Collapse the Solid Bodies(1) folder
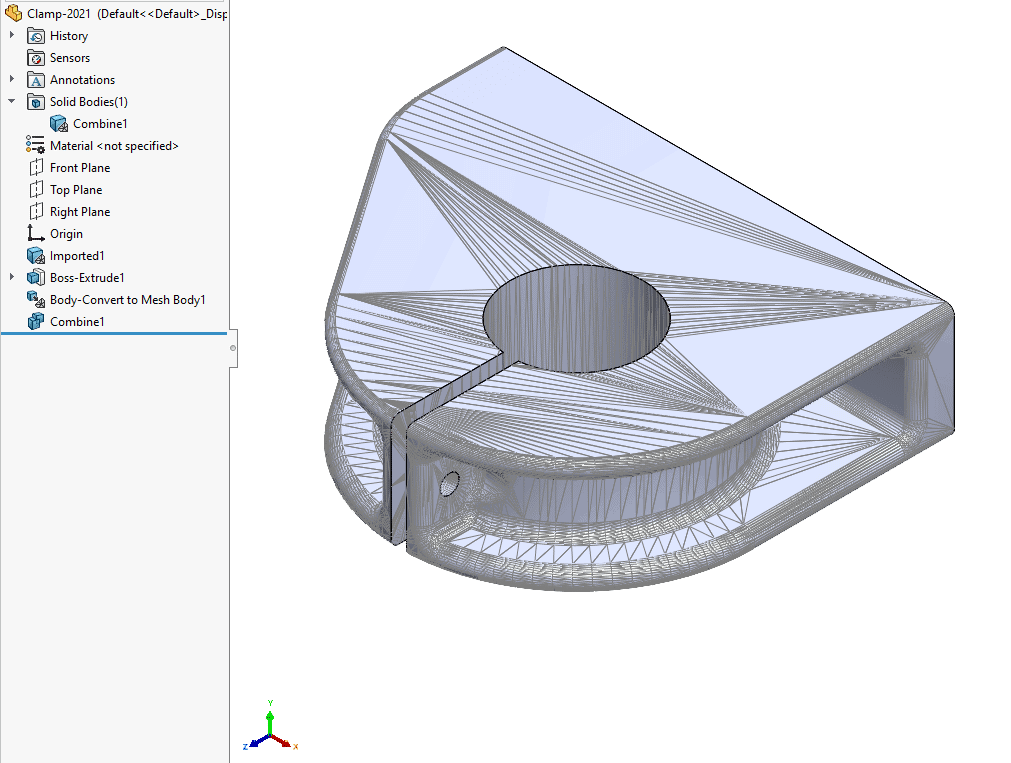 coord(11,101)
